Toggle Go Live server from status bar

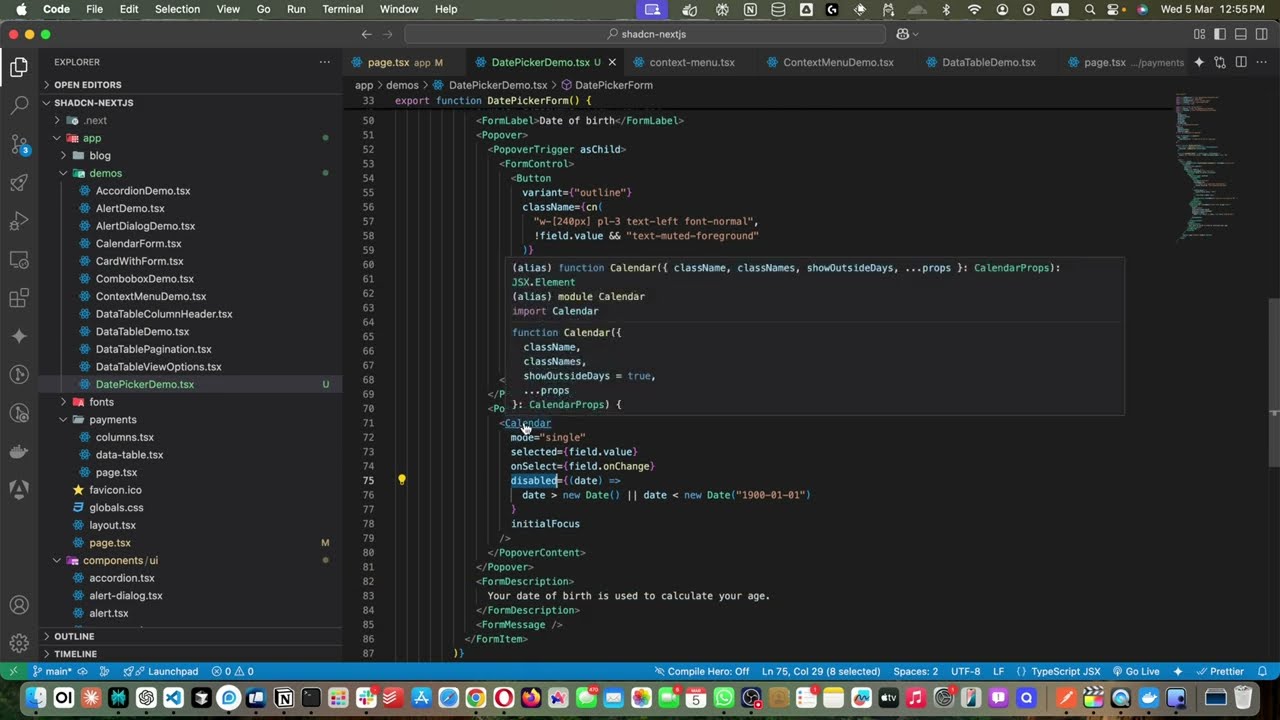[1138, 671]
